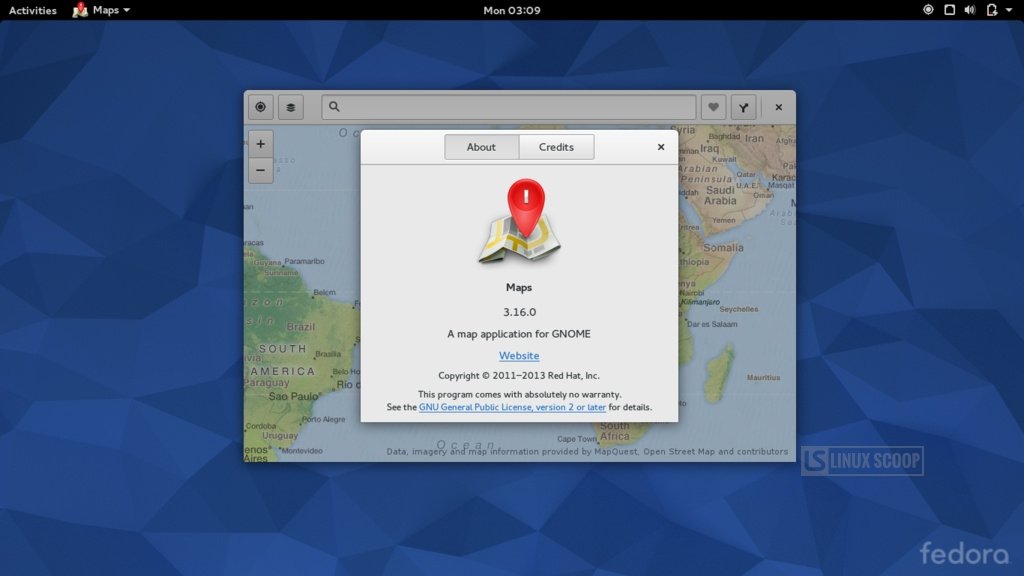Open the Mon 03:09 clock menu
1024x576 pixels.
point(512,10)
